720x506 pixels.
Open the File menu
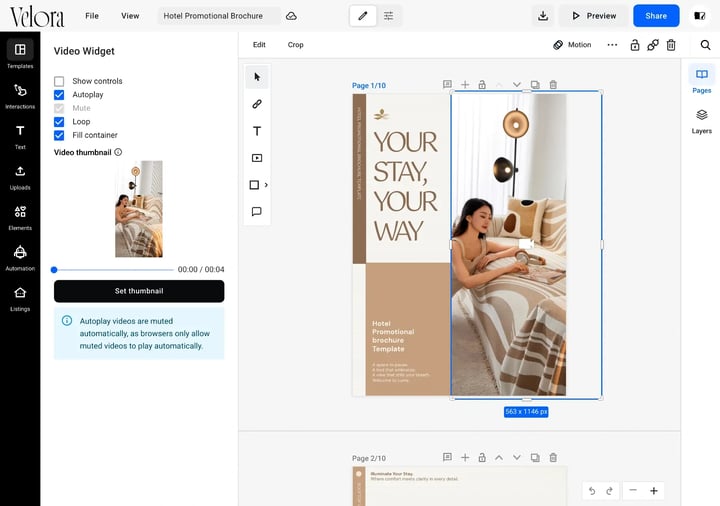coord(92,16)
